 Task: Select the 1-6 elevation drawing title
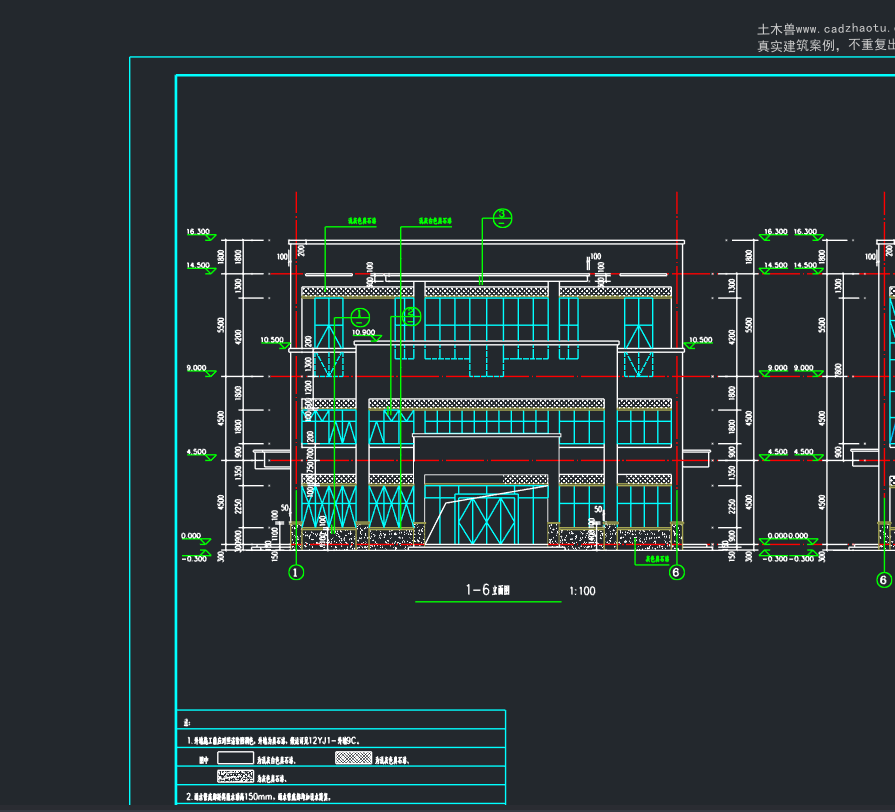487,590
